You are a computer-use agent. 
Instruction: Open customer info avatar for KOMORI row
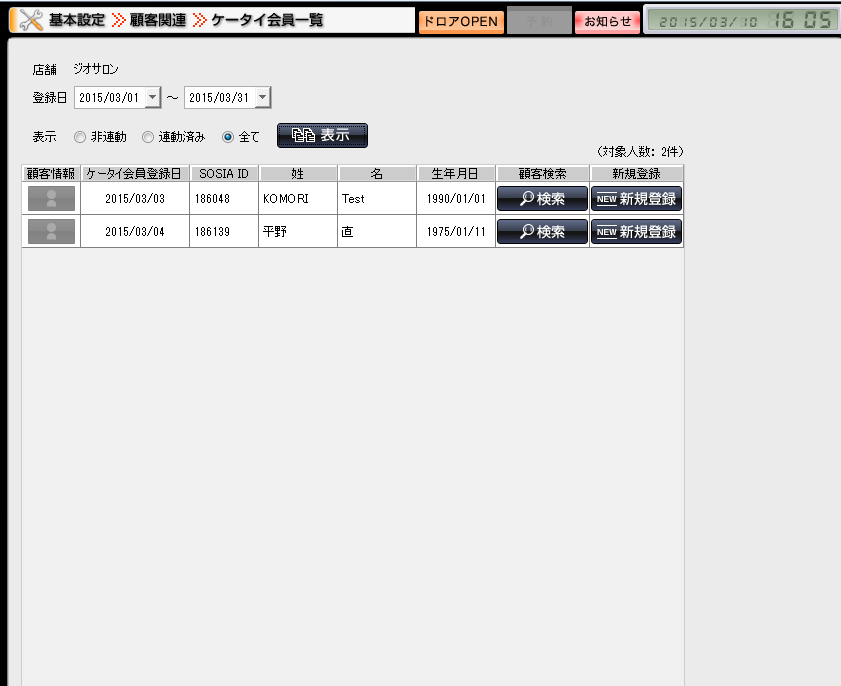point(51,198)
